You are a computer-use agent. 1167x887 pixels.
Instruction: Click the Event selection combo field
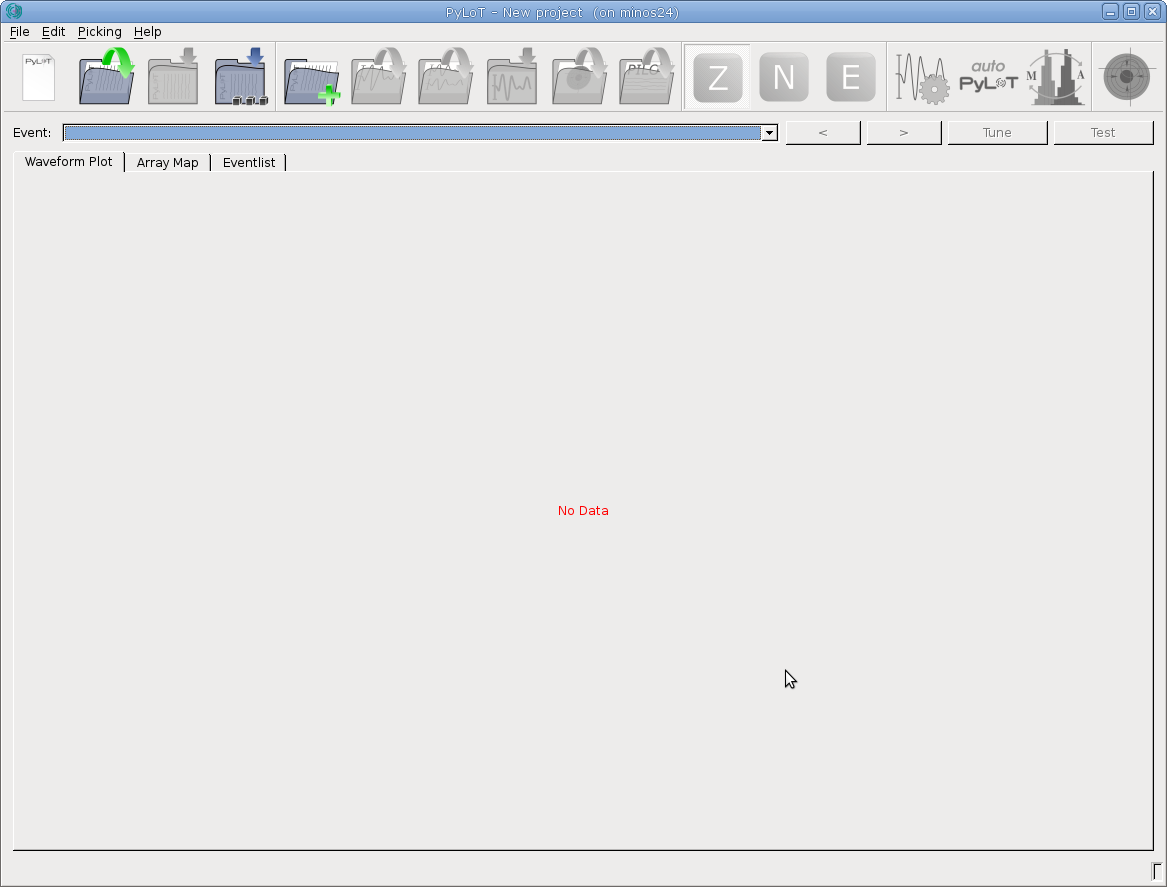click(411, 133)
